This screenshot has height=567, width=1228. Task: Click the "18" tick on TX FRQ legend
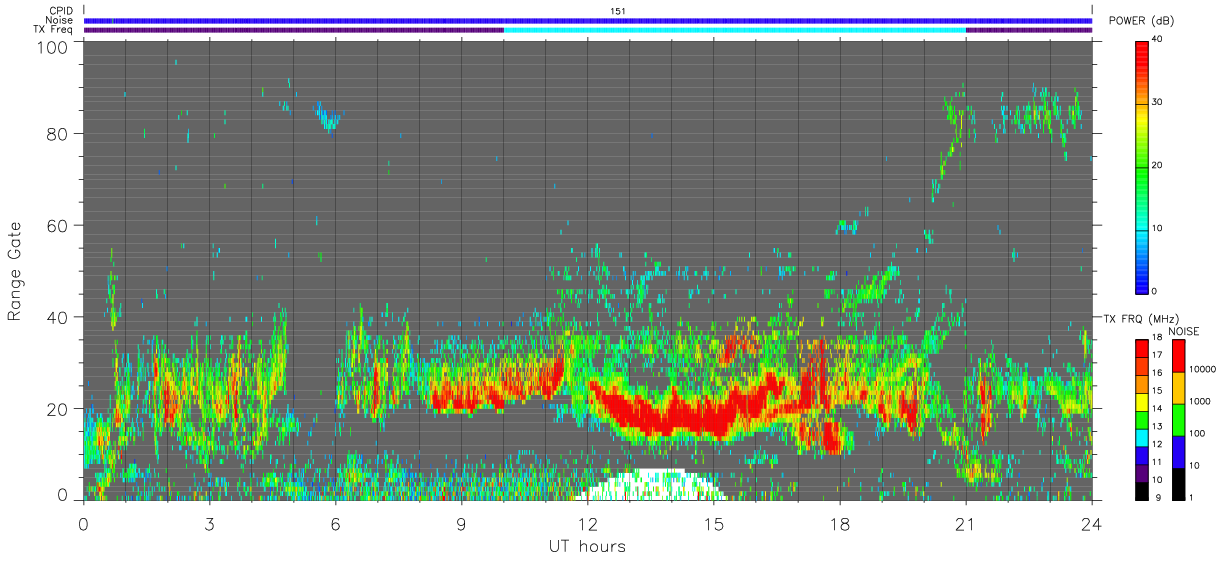[x=1157, y=339]
